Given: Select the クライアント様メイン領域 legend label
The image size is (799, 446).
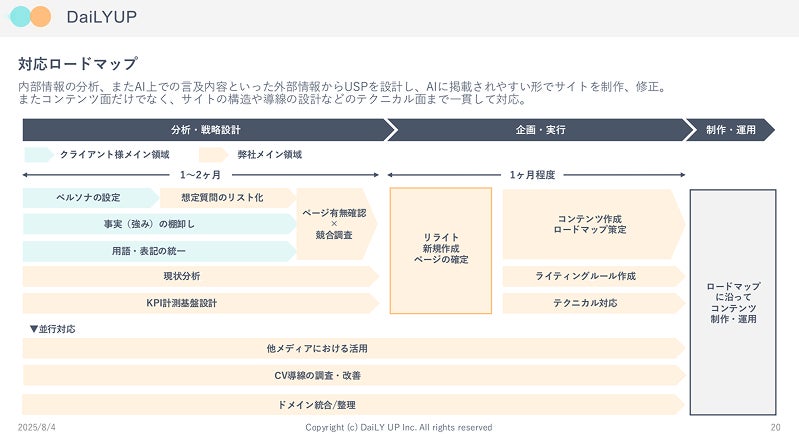Looking at the screenshot, I should click(x=115, y=154).
